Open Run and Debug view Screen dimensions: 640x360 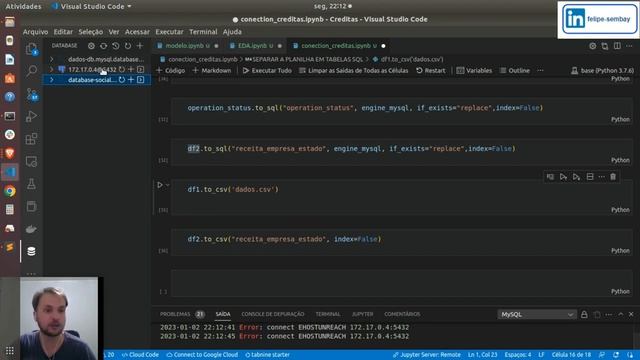click(31, 116)
